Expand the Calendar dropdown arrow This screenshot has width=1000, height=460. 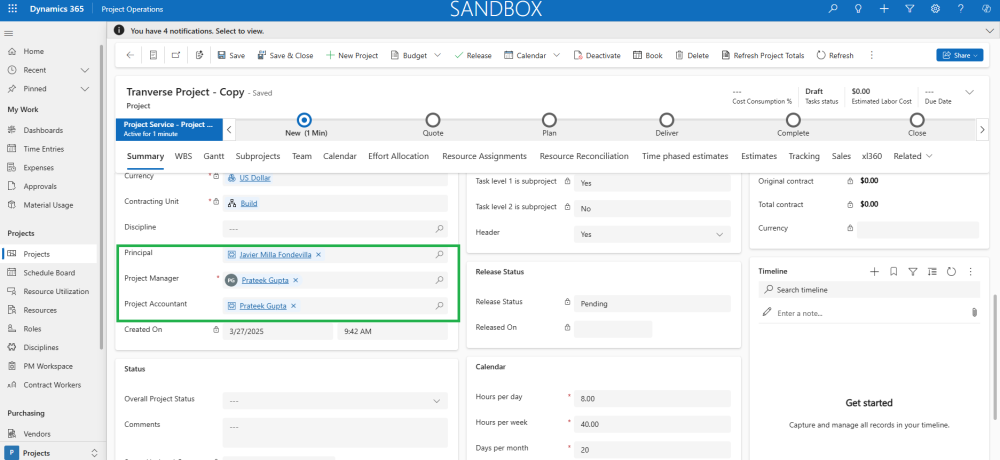coord(557,56)
